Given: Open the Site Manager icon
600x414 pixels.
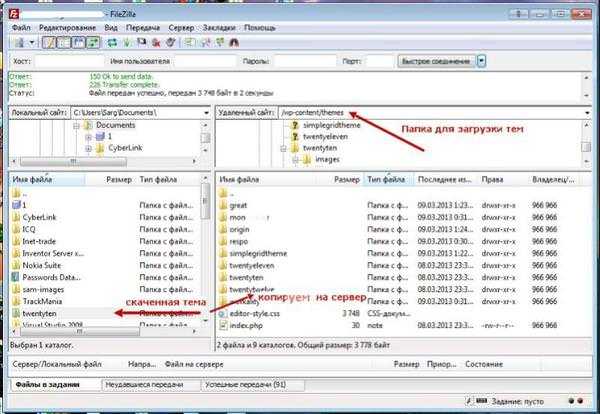Looking at the screenshot, I should 19,42.
